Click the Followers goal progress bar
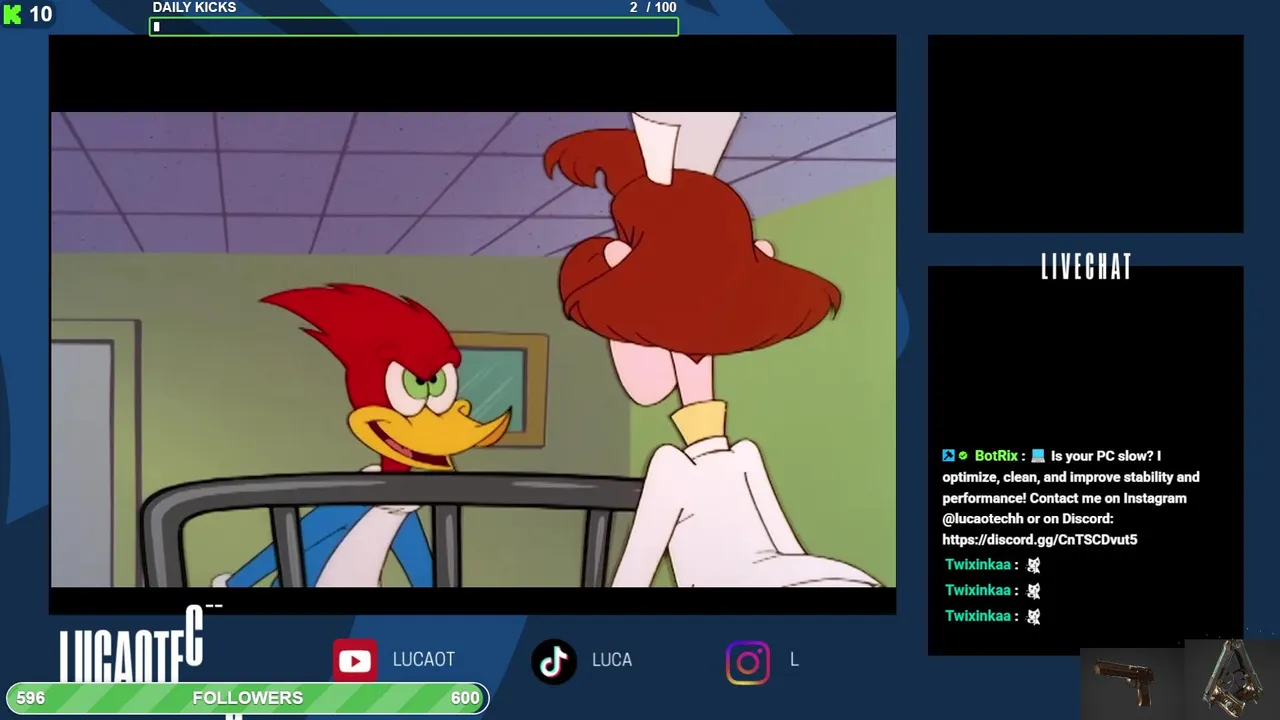 tap(248, 698)
